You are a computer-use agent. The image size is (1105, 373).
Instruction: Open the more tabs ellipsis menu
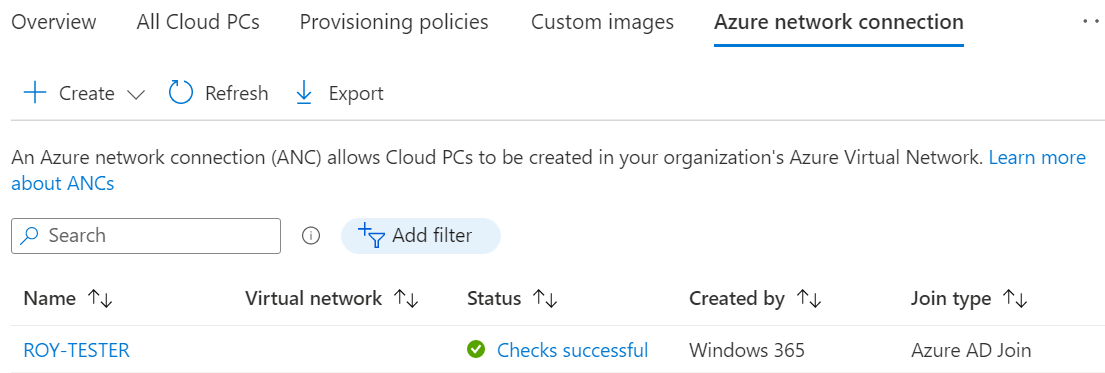point(1092,22)
